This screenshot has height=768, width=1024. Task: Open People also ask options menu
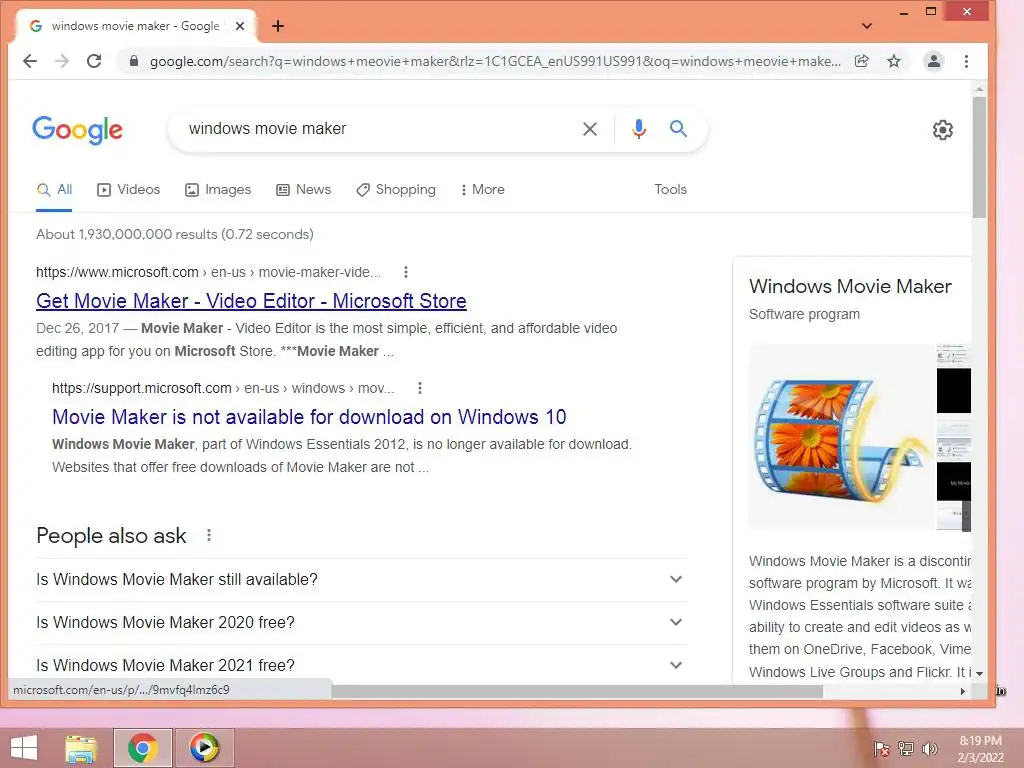tap(209, 536)
